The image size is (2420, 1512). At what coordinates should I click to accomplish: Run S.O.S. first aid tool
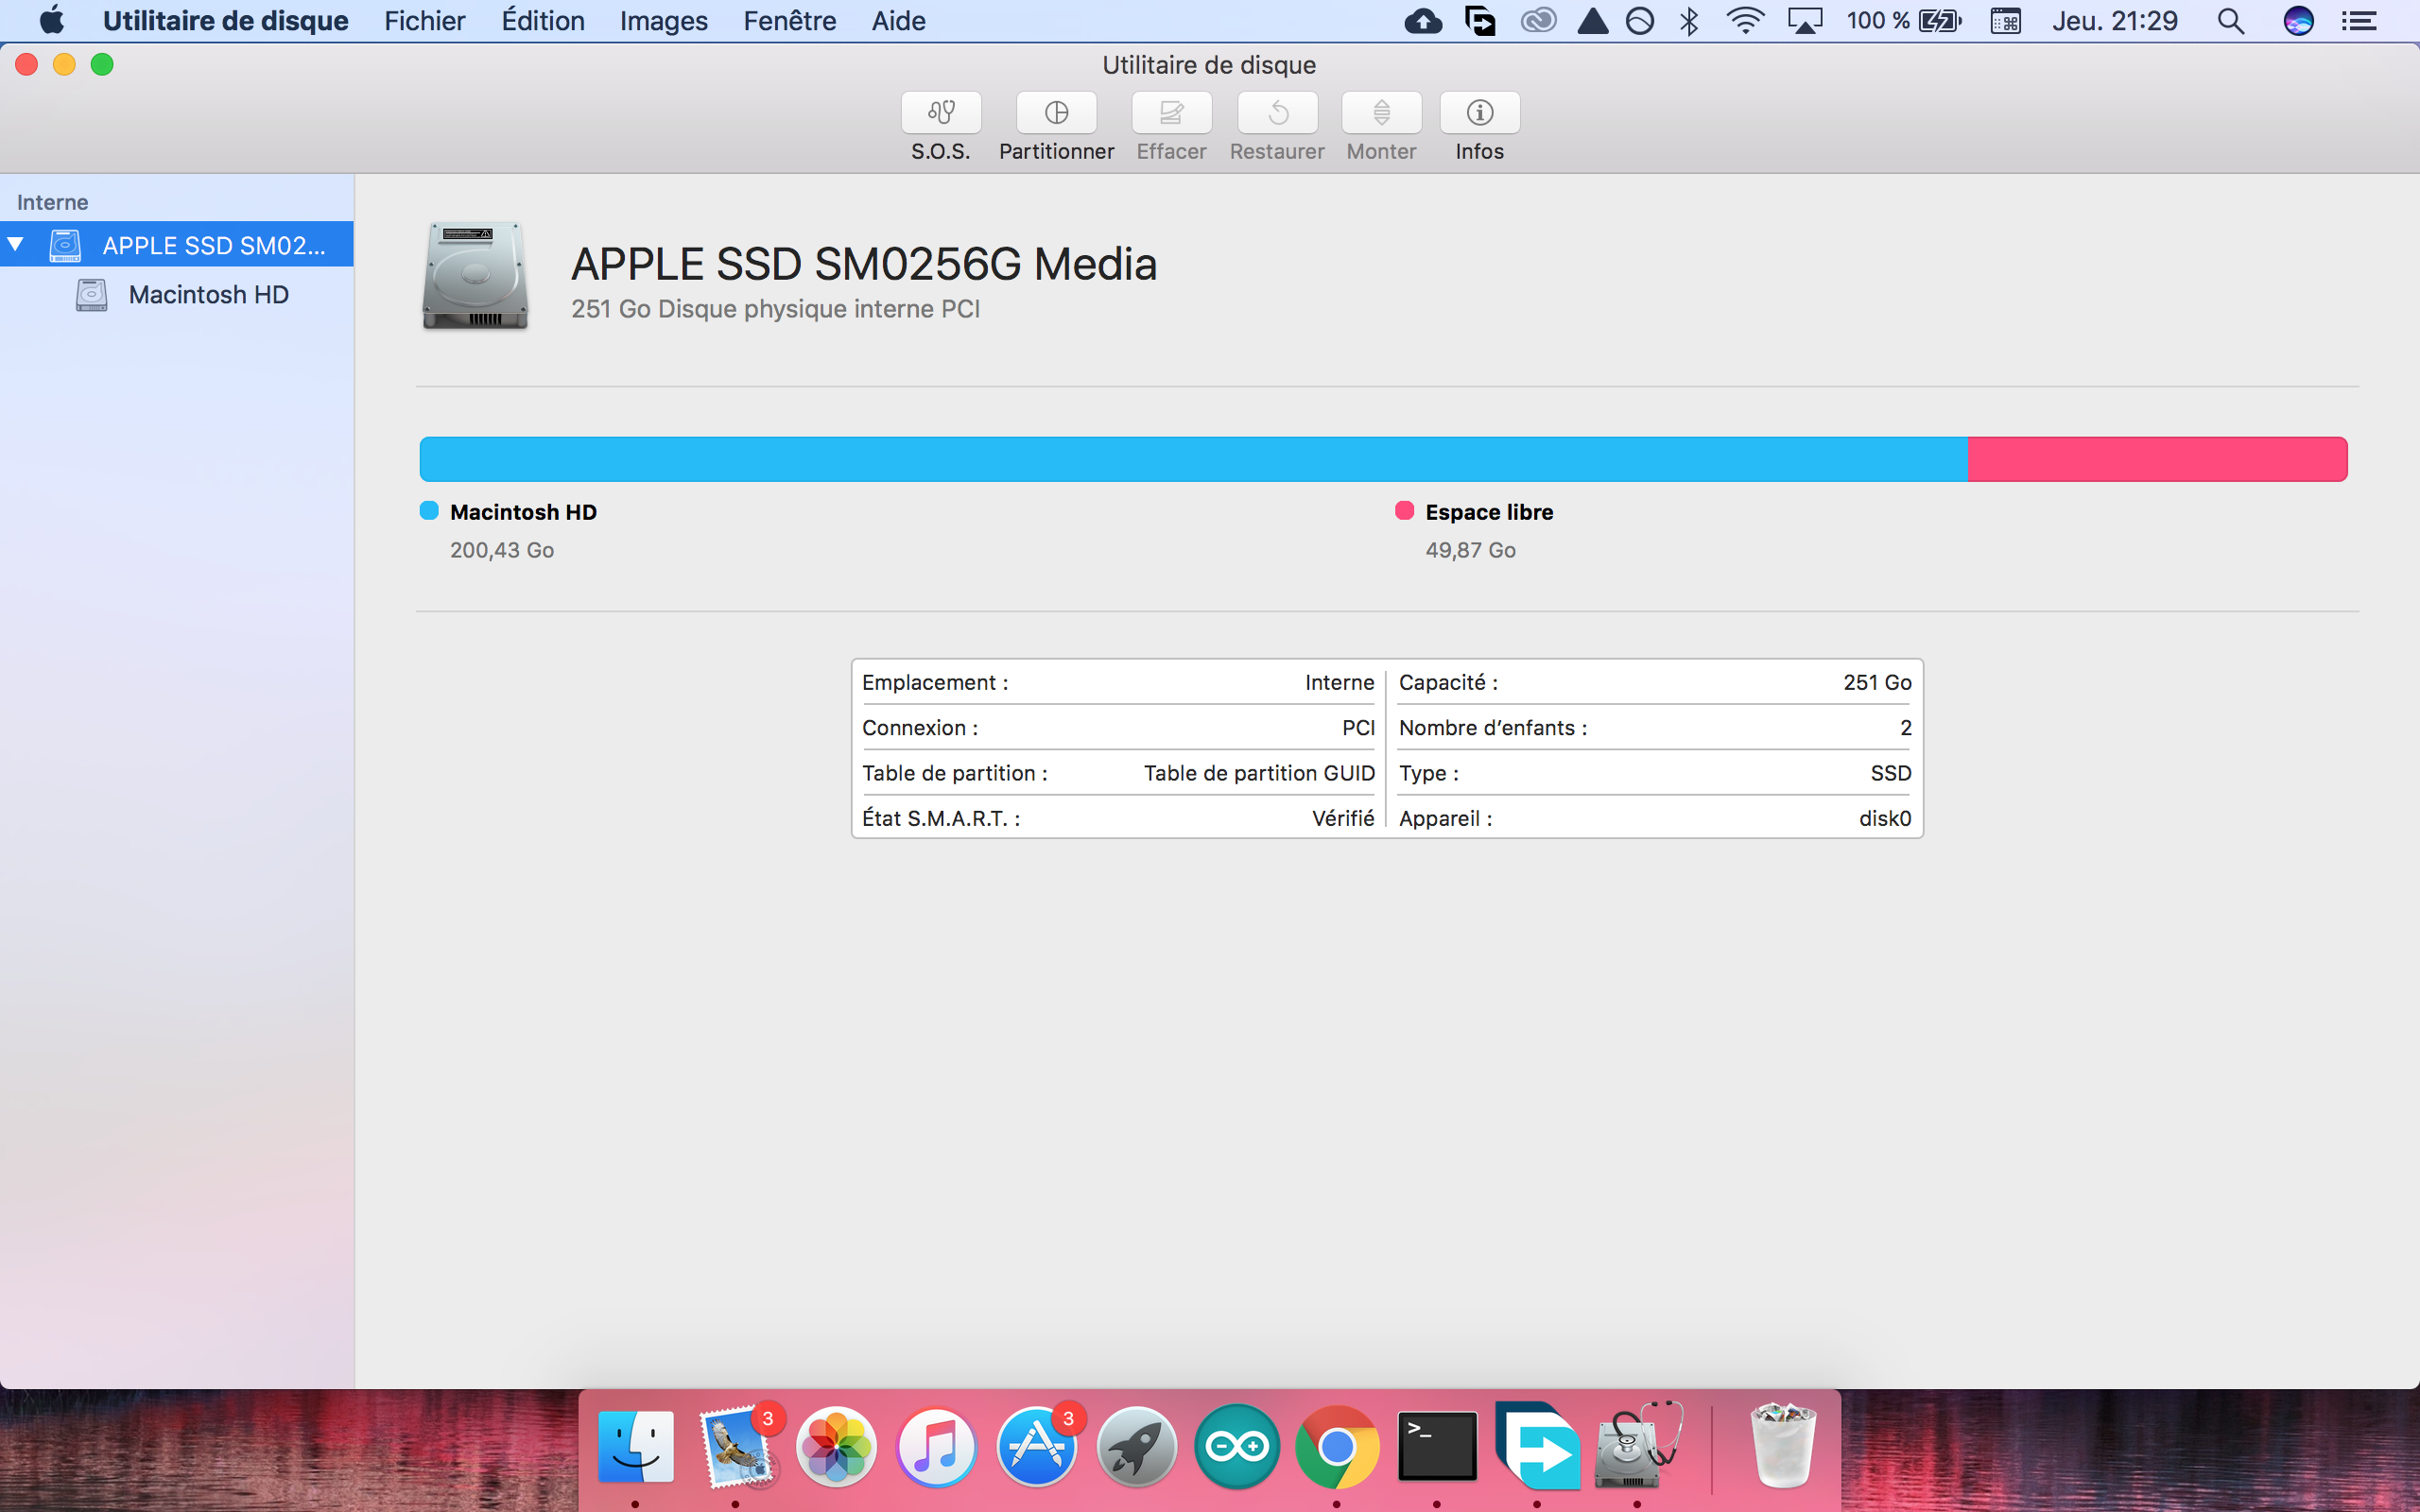[940, 113]
